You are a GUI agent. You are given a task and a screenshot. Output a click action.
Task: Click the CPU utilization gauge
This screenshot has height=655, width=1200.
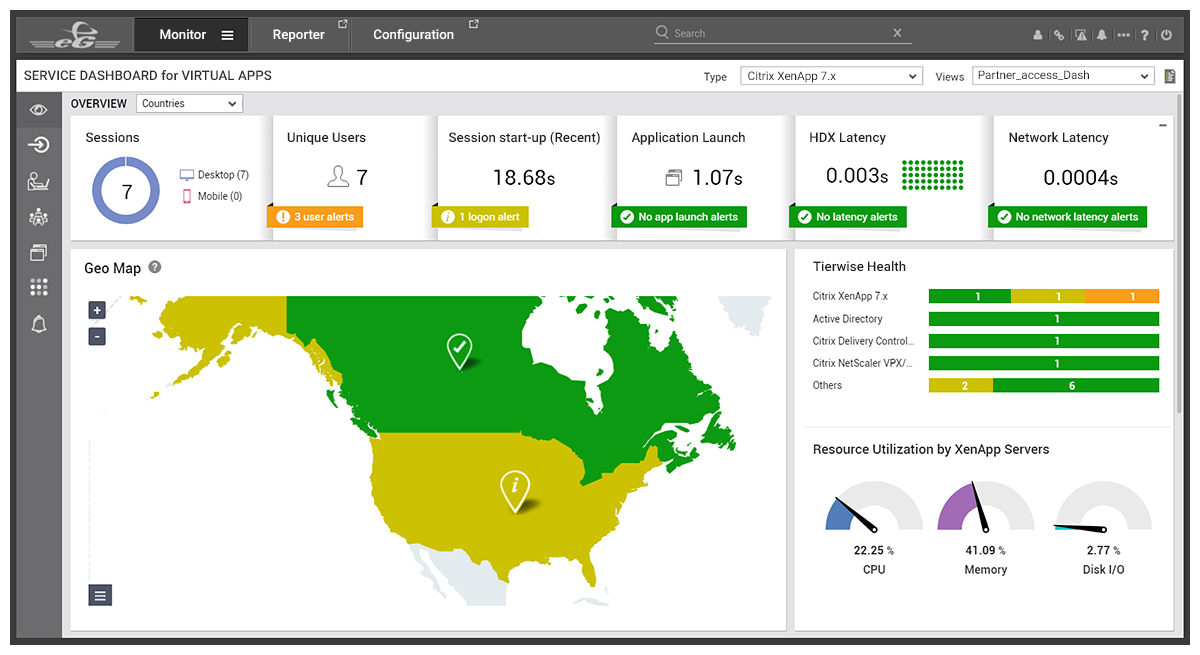click(x=874, y=506)
